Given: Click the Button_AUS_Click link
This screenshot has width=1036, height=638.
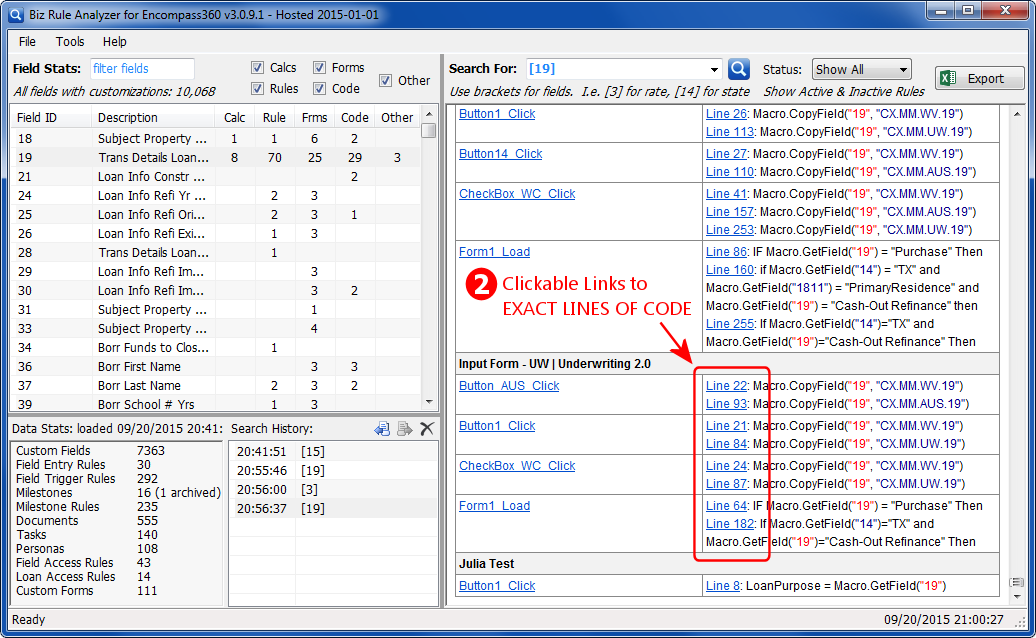Looking at the screenshot, I should point(509,386).
